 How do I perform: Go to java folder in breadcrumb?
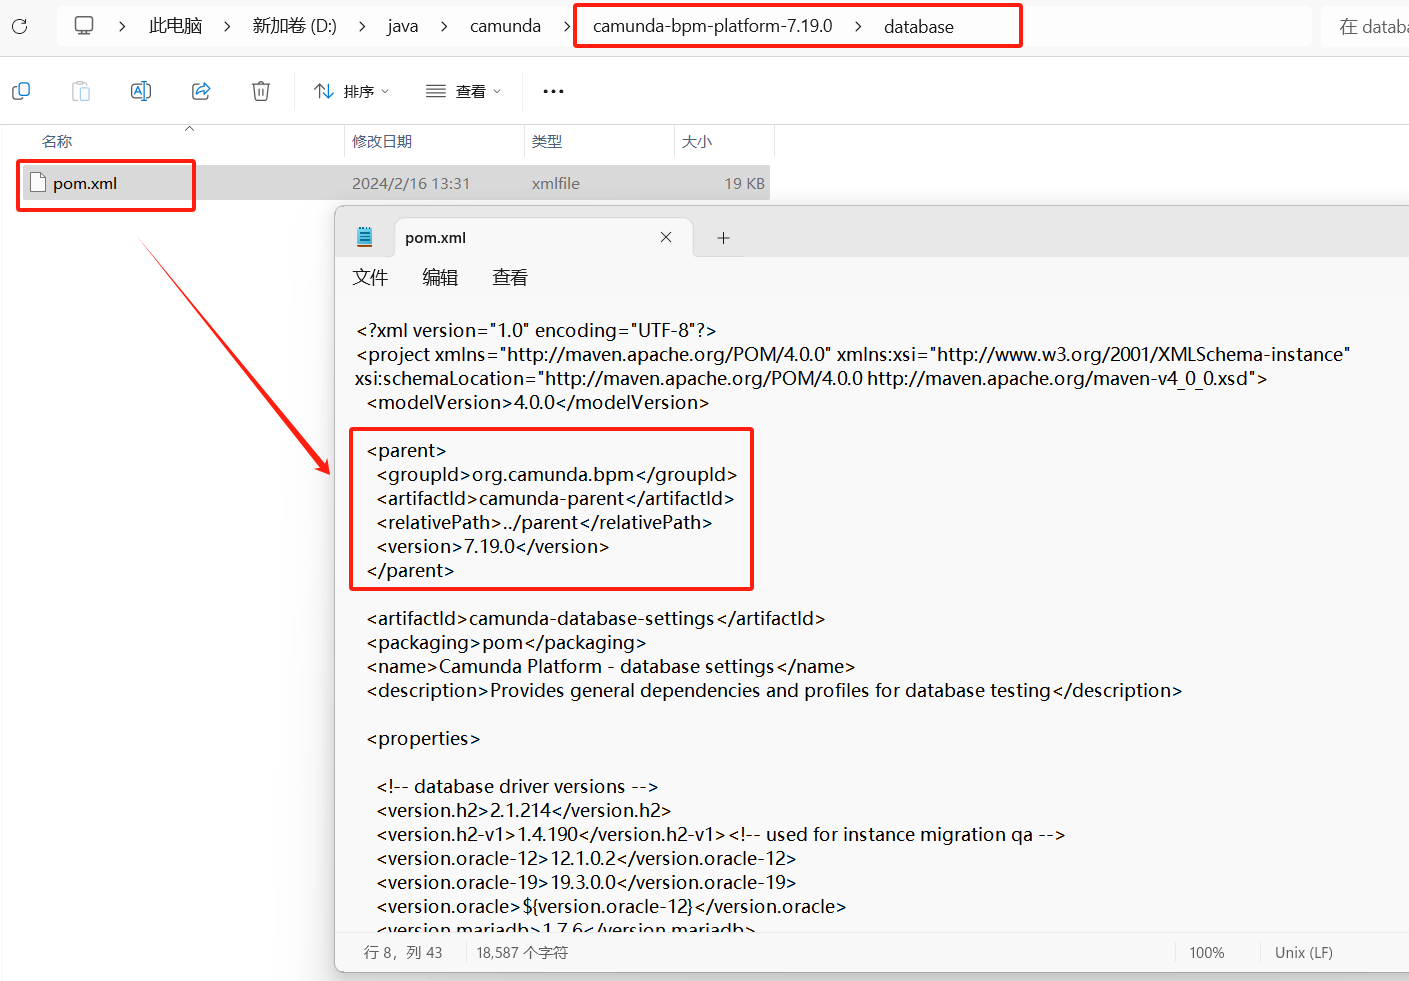403,26
